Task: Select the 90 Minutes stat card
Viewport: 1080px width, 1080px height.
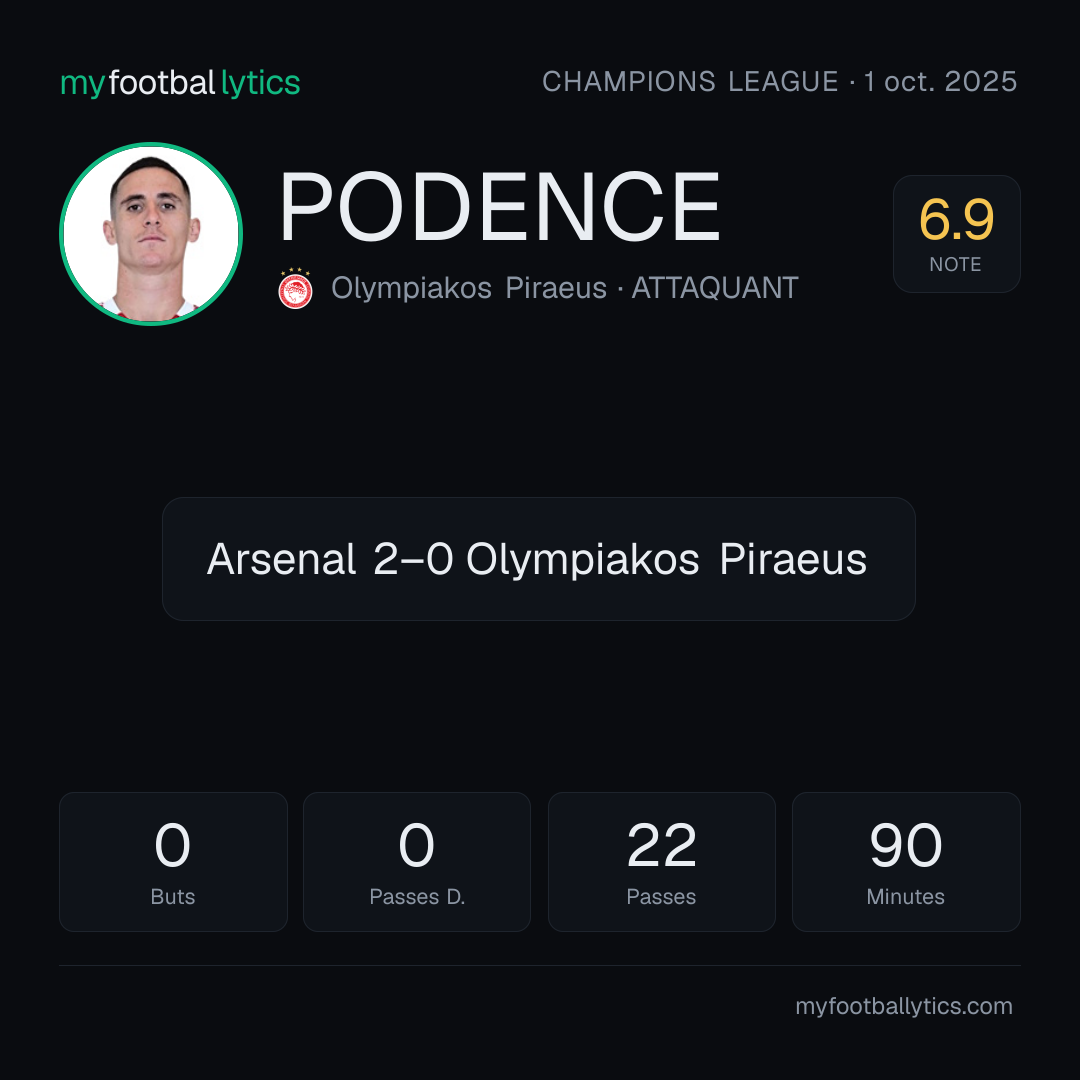Action: coord(906,862)
